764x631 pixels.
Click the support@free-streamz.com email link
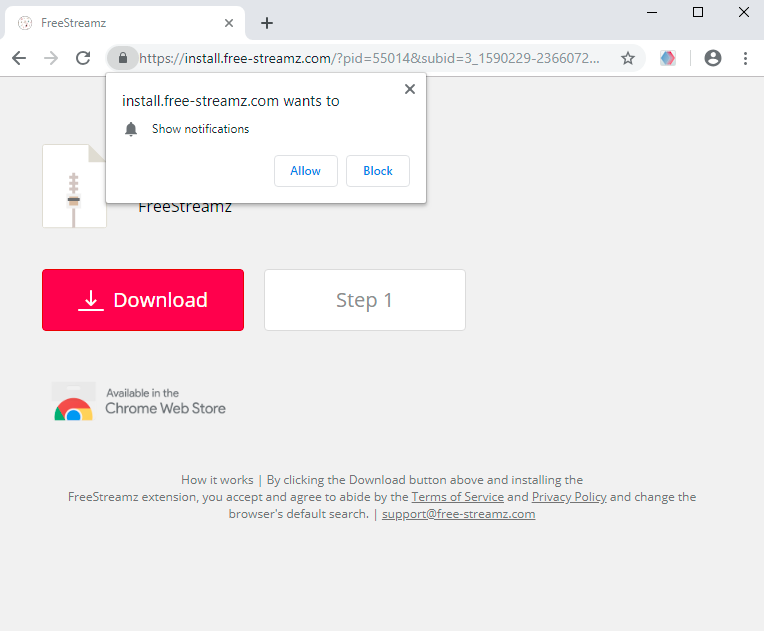tap(458, 514)
